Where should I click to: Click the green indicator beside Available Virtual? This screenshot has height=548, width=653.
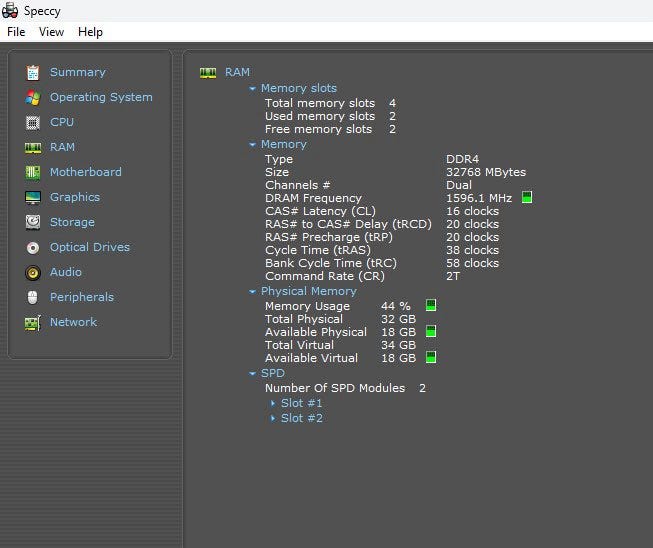tap(431, 358)
